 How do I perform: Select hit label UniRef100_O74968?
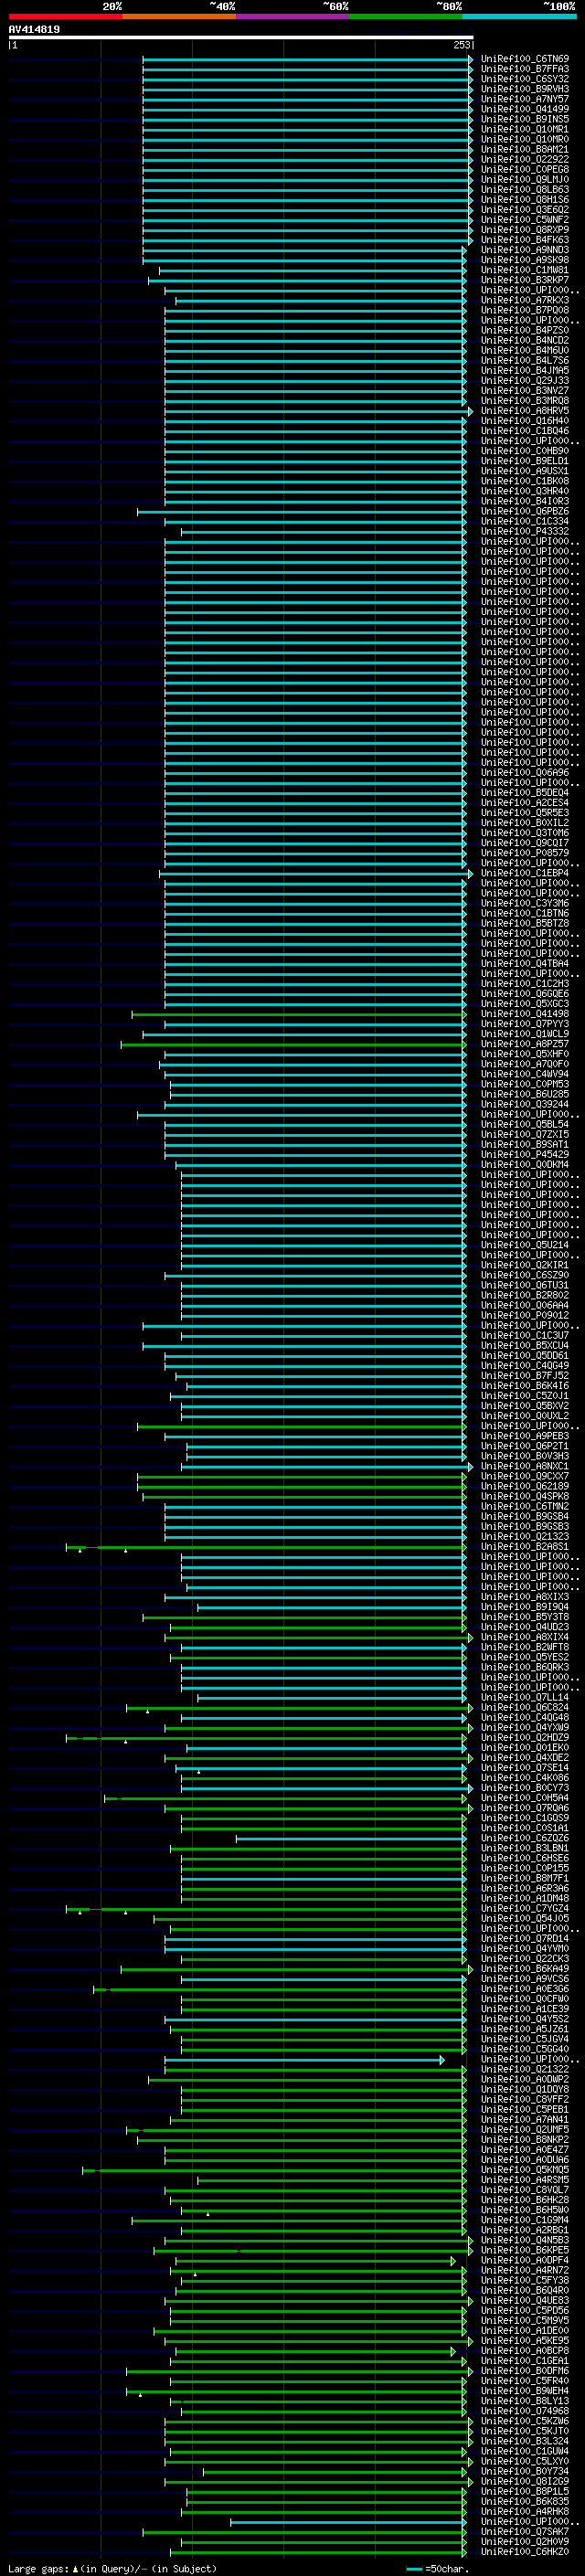tap(525, 2411)
